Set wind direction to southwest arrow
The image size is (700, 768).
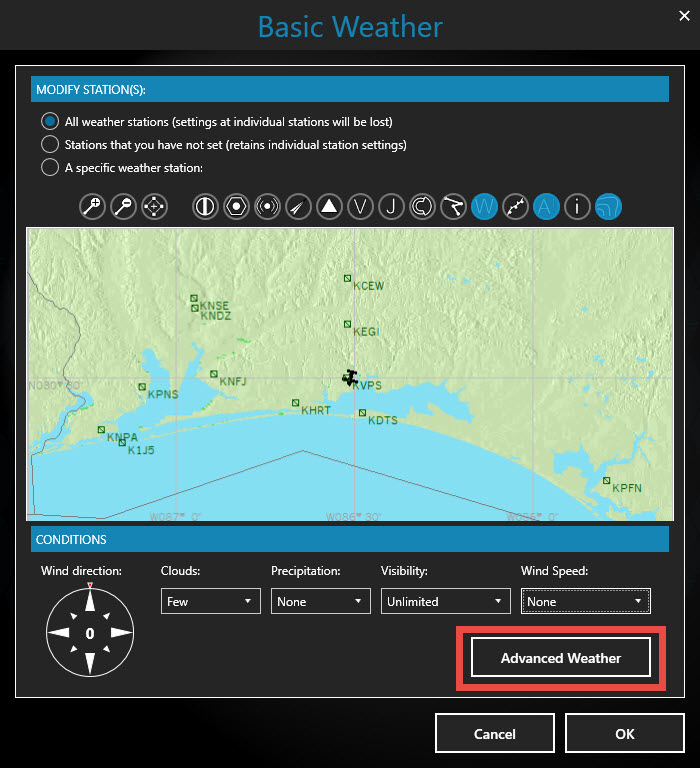[73, 649]
